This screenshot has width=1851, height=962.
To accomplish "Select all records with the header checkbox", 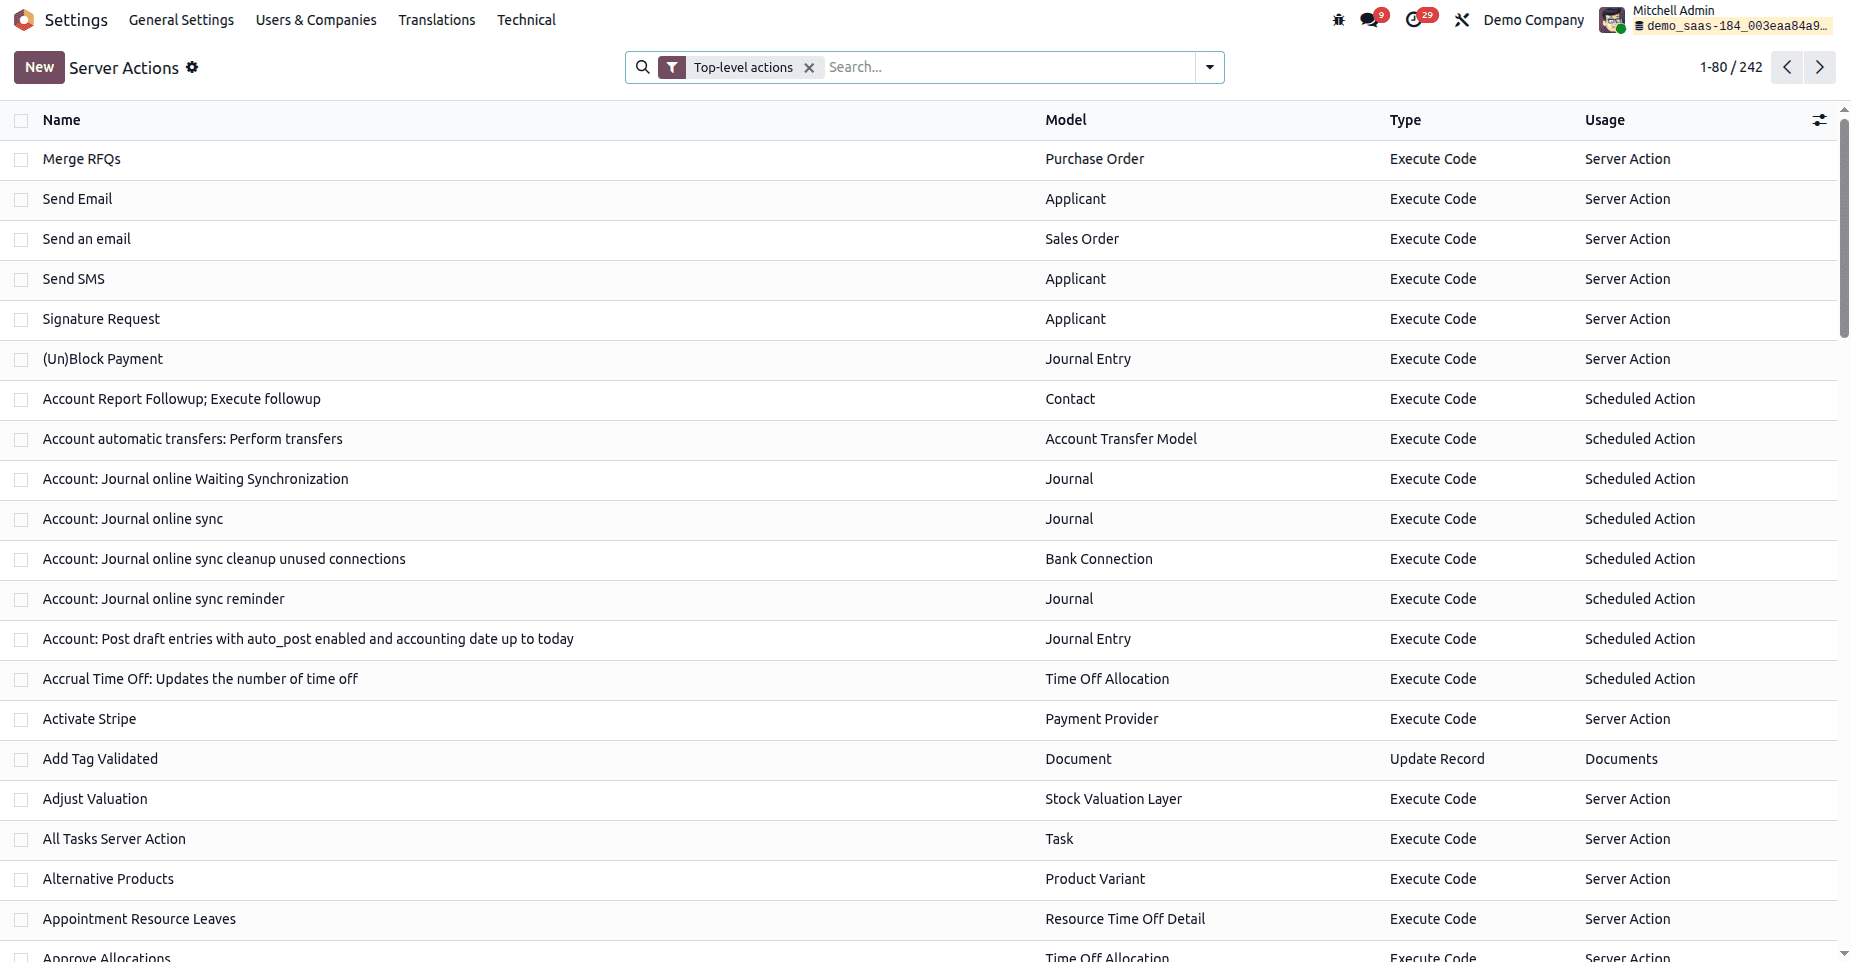I will click(21, 120).
